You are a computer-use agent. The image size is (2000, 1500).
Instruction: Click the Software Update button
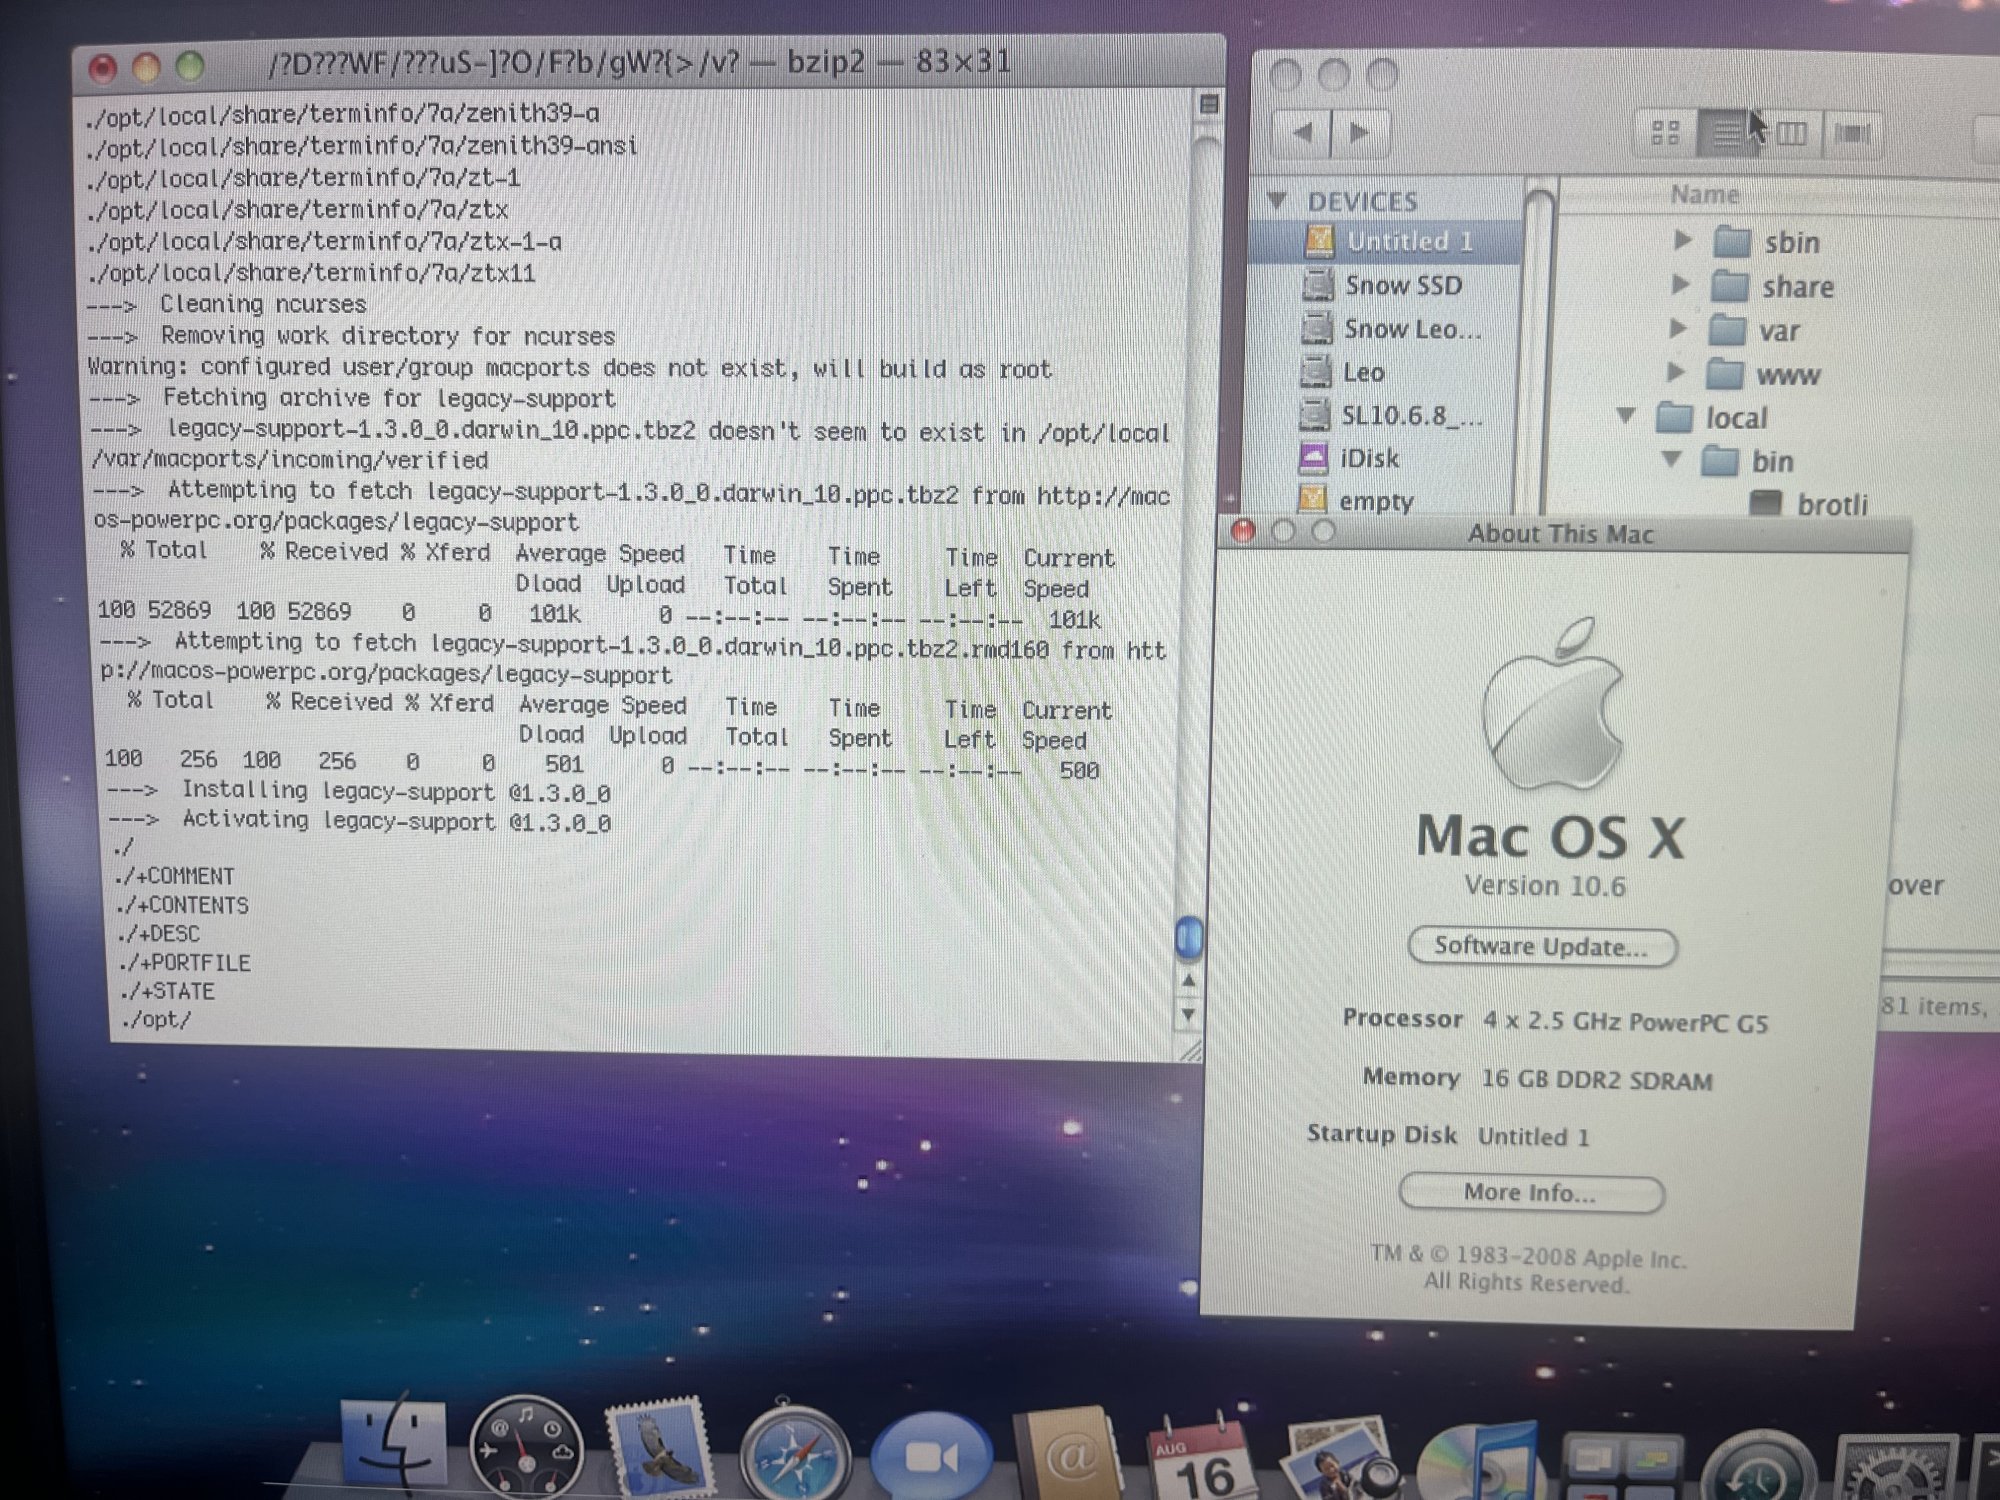pos(1541,946)
